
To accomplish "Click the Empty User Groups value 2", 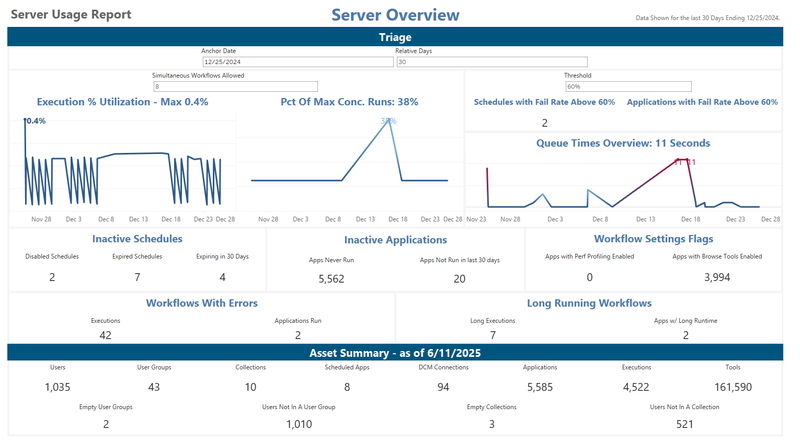I will 106,424.
